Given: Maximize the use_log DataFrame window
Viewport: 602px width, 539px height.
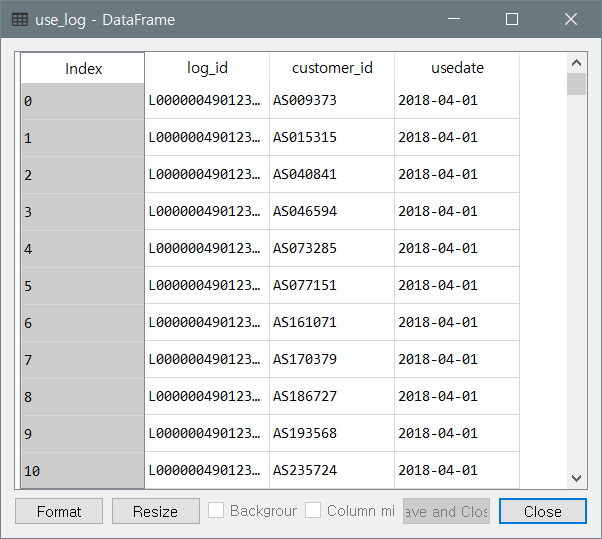Looking at the screenshot, I should (x=512, y=19).
